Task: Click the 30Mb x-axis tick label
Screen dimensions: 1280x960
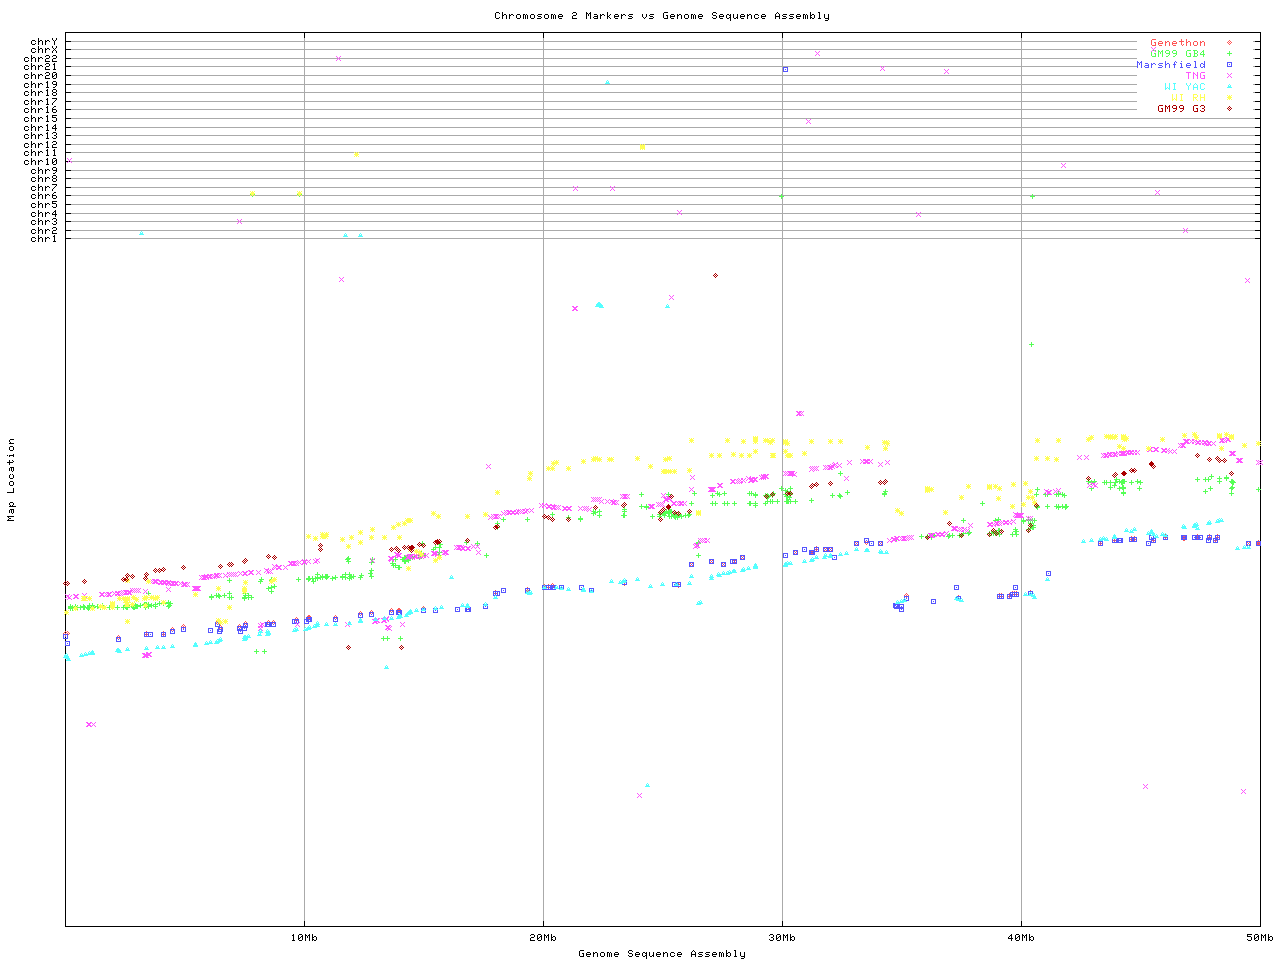Action: coord(782,938)
